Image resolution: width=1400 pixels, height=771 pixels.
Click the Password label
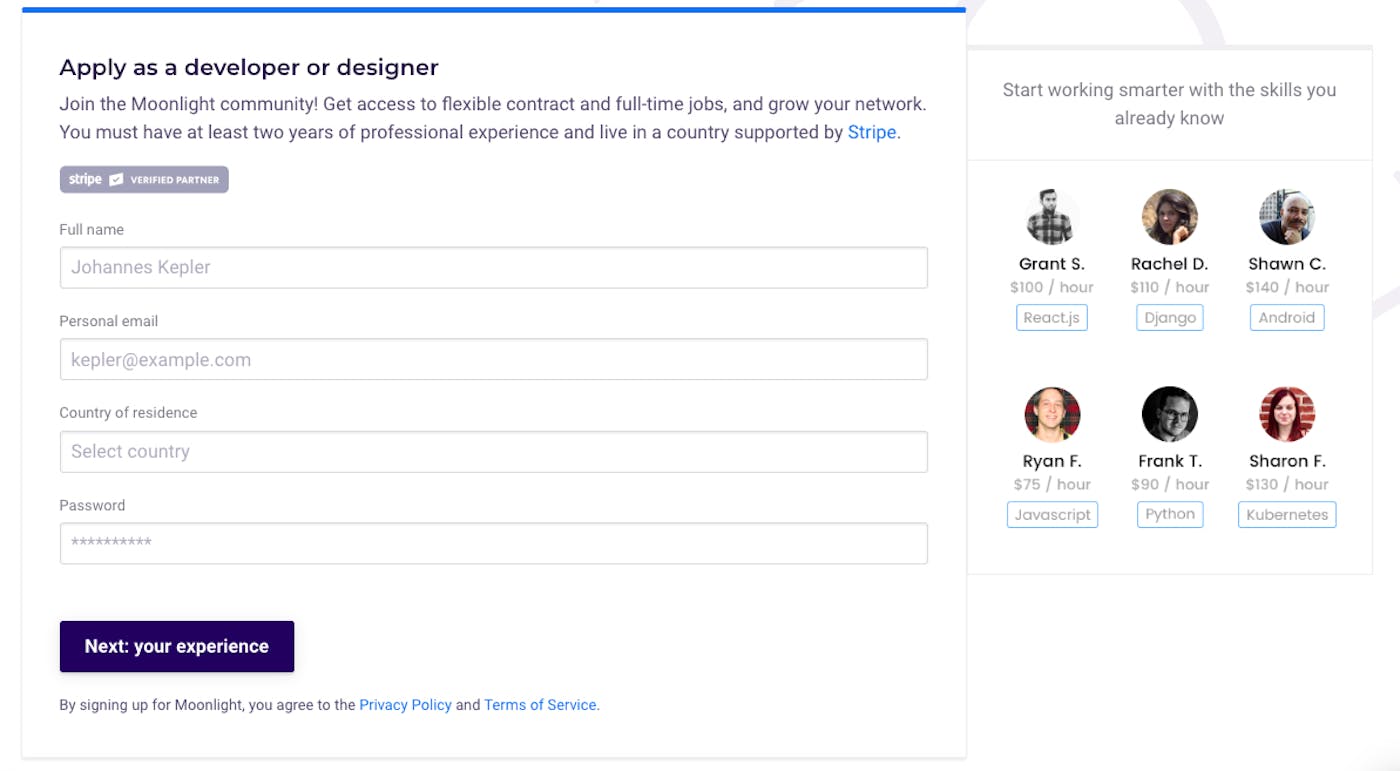[92, 505]
